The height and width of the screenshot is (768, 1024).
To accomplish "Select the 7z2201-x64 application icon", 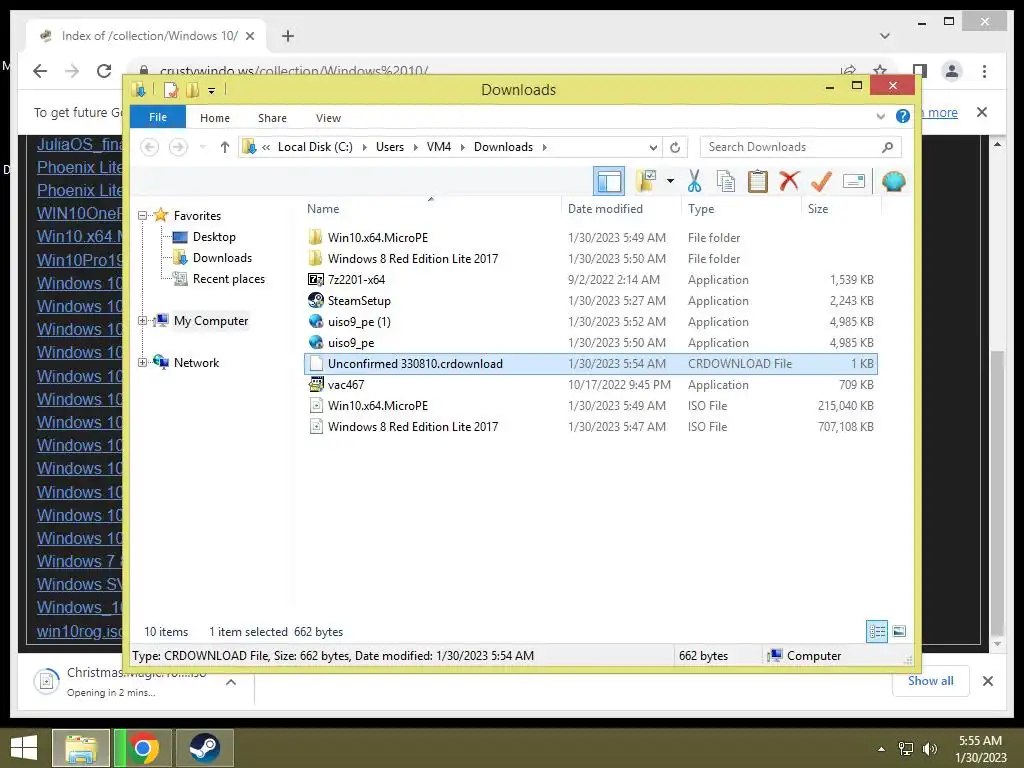I will pyautogui.click(x=315, y=280).
